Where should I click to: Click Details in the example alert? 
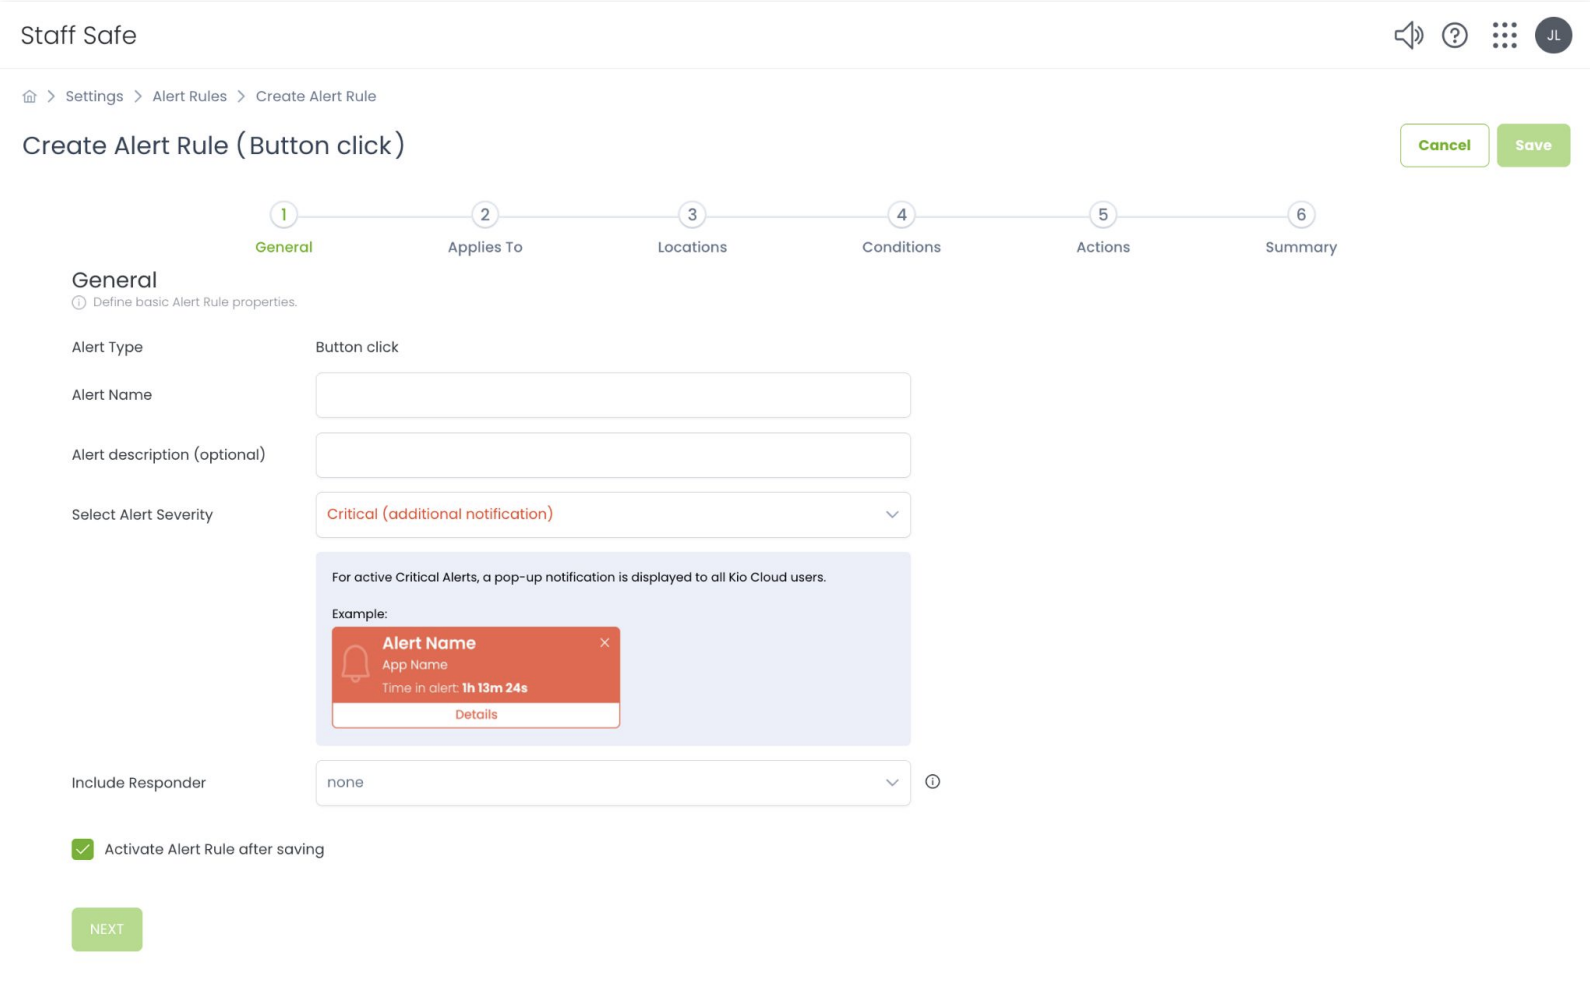476,715
